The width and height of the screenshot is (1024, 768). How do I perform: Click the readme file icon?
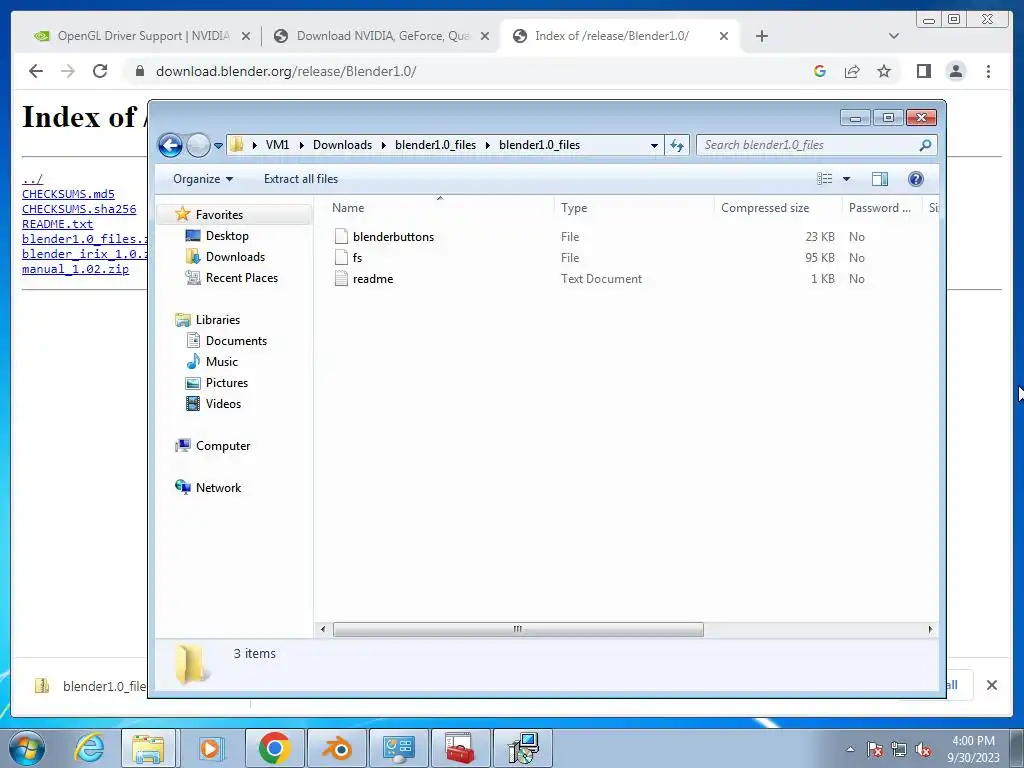tap(341, 279)
